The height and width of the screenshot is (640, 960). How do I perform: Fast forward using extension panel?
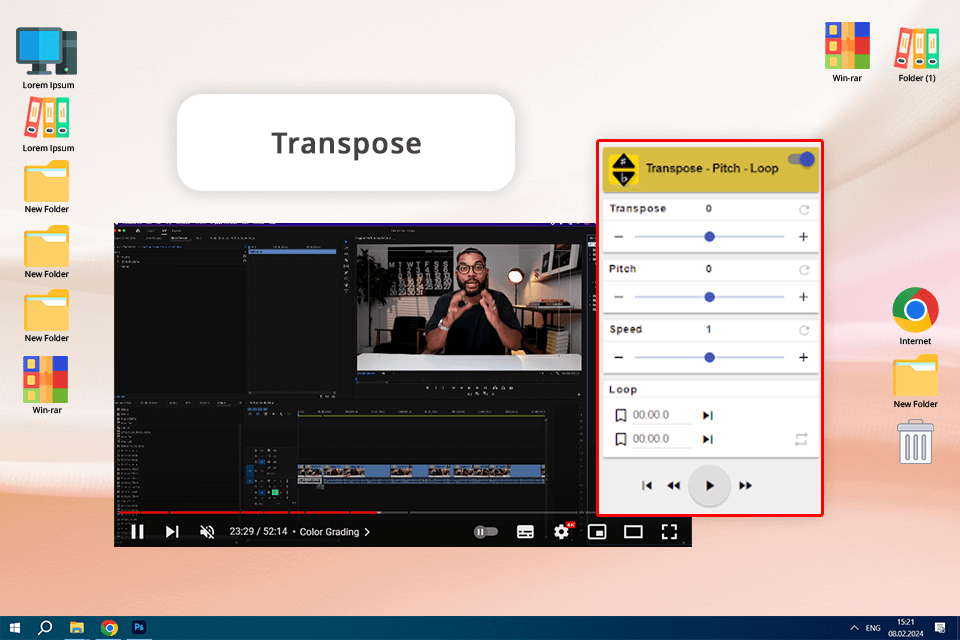[745, 486]
